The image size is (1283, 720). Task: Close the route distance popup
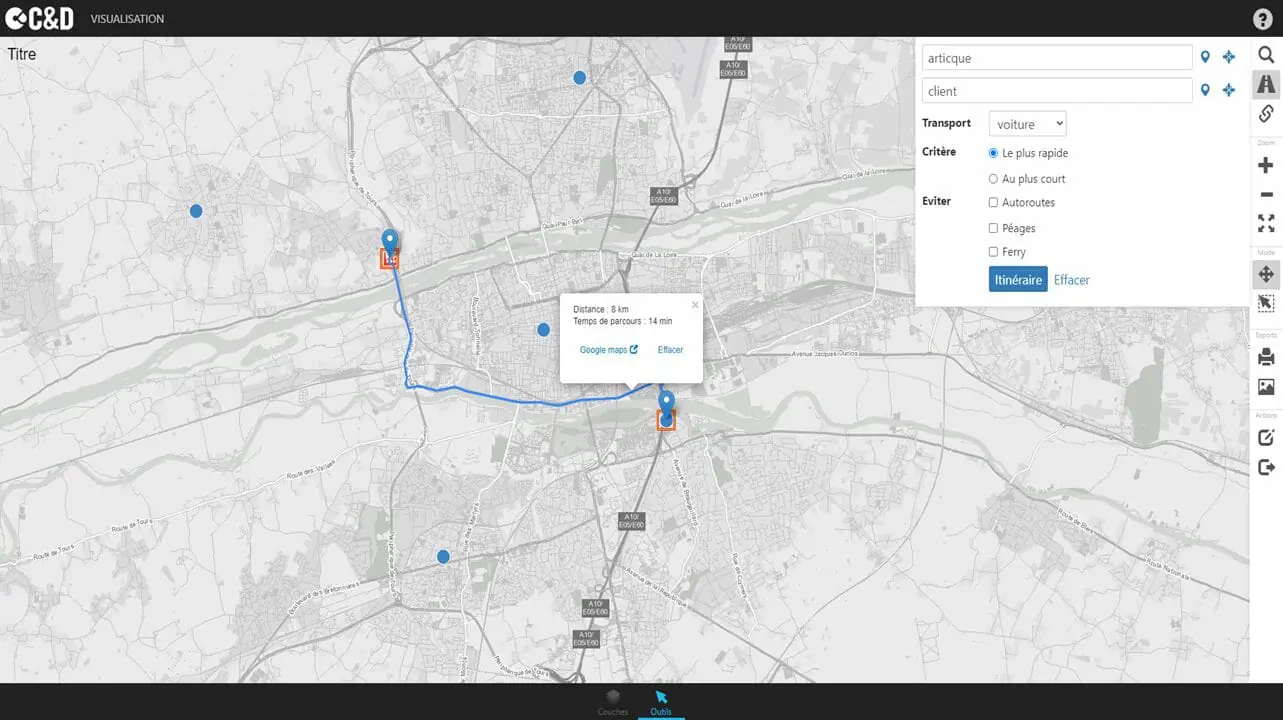coord(695,305)
